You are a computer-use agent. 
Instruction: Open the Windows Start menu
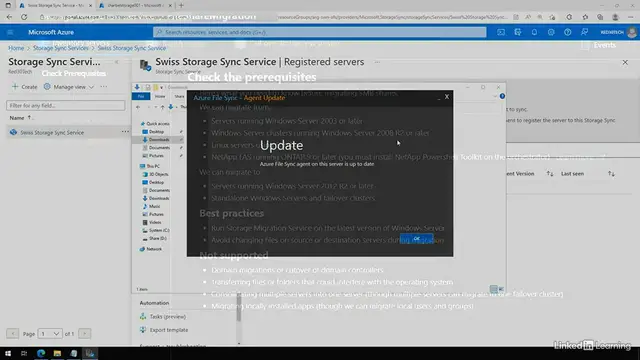[8, 353]
